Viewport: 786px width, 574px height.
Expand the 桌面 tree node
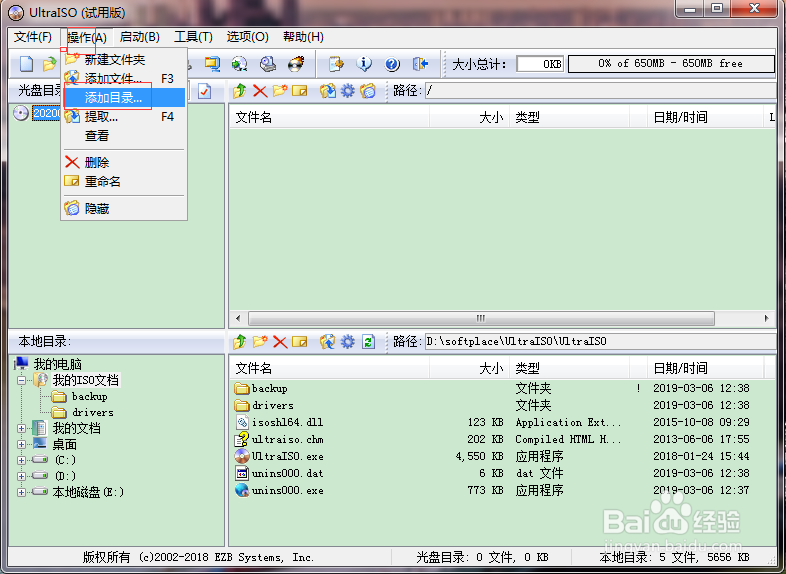21,445
